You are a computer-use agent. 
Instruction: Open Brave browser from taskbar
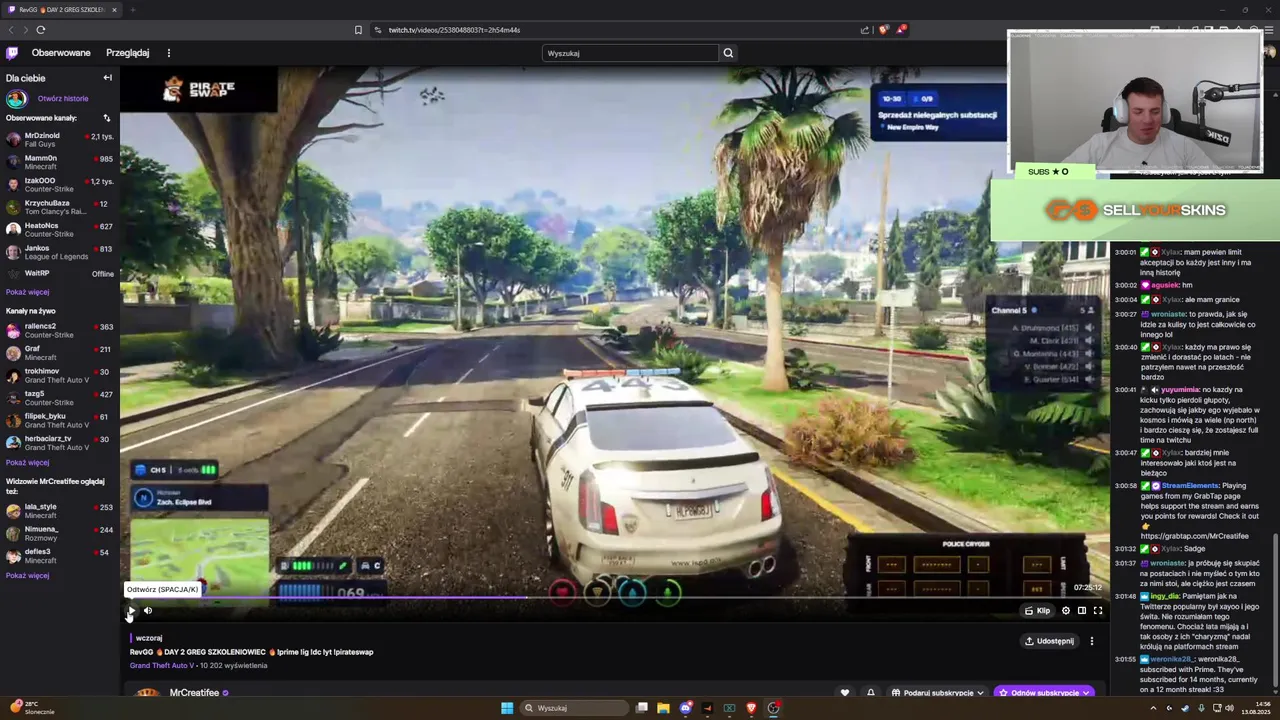751,708
